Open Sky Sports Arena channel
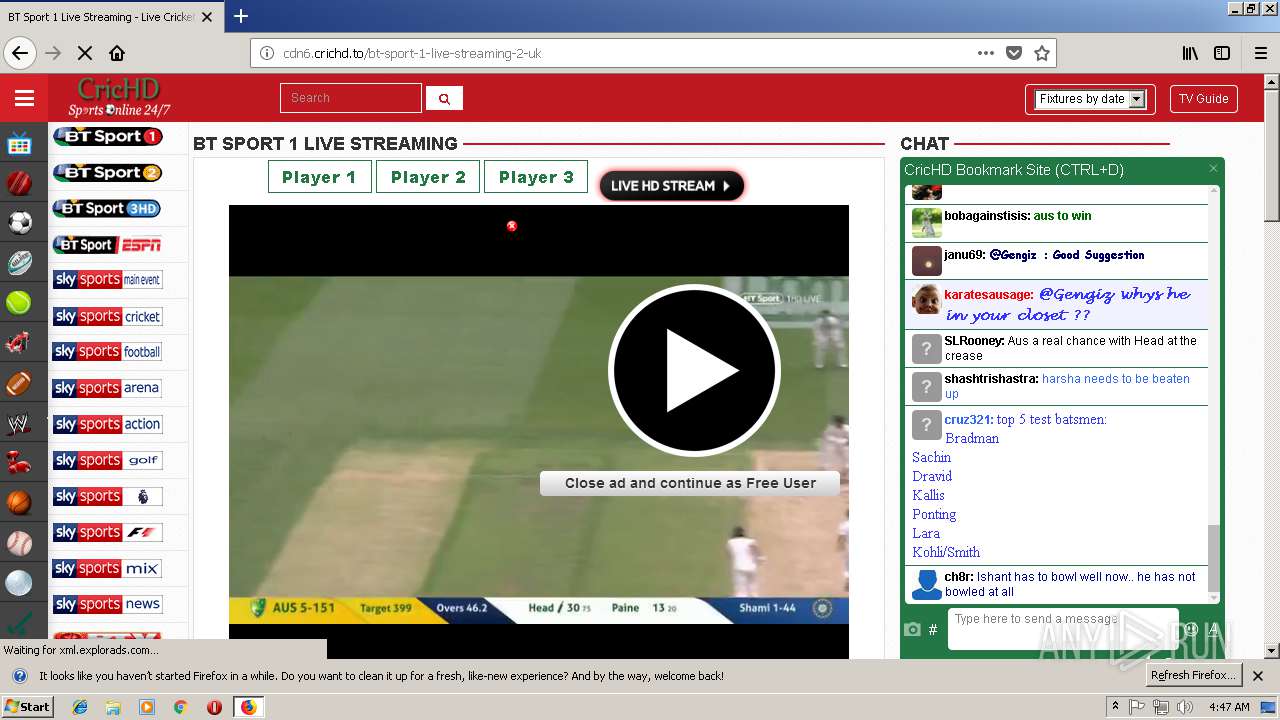This screenshot has width=1280, height=720. (108, 388)
